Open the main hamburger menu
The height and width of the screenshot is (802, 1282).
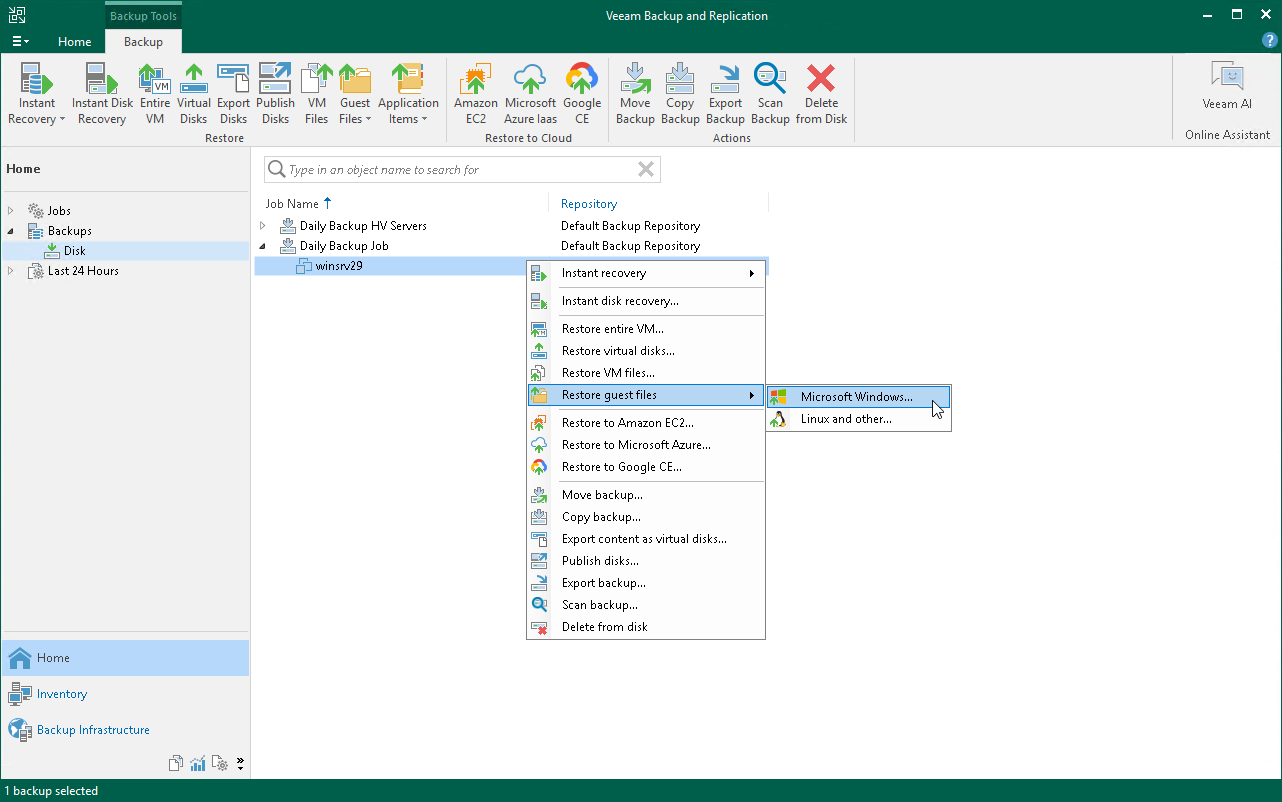coord(20,41)
